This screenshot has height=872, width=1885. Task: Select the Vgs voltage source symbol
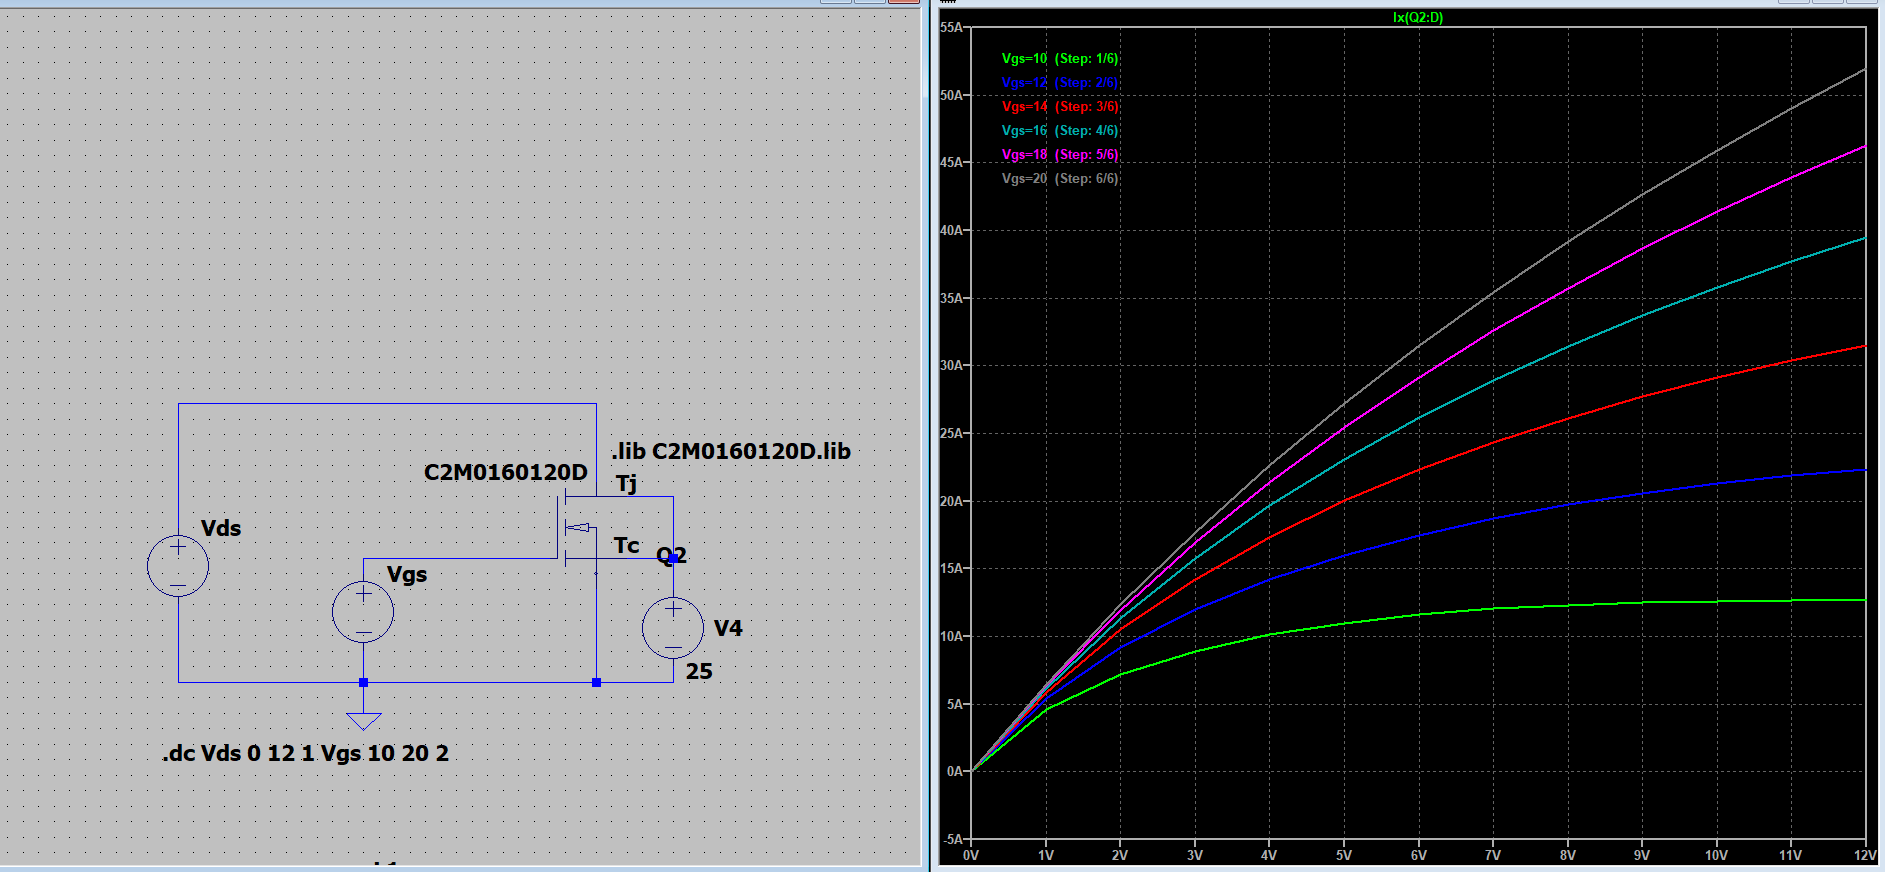tap(363, 612)
